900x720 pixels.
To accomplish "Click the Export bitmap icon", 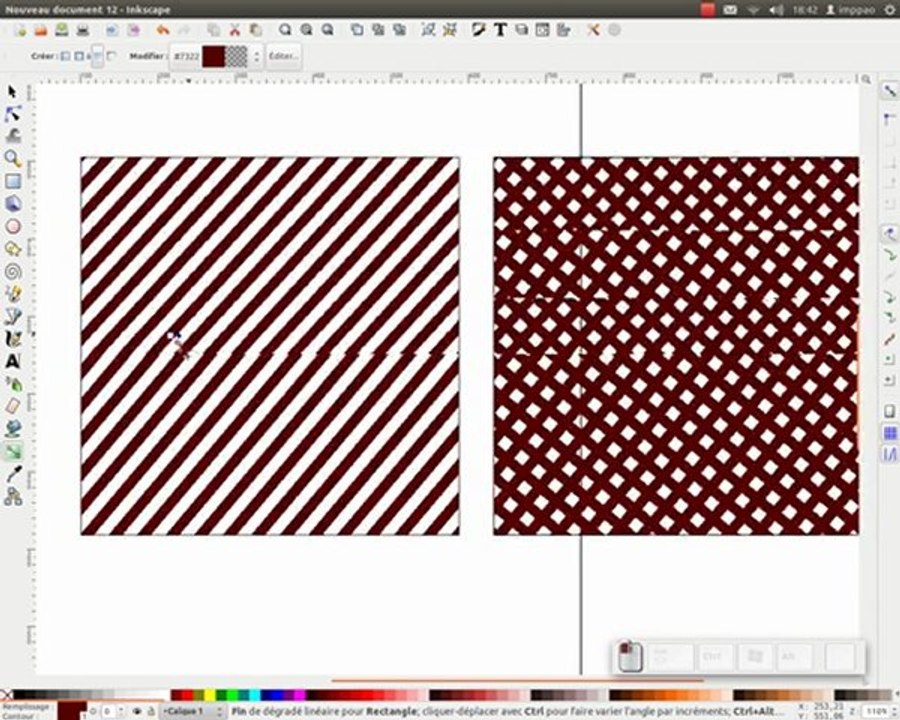I will click(x=133, y=30).
